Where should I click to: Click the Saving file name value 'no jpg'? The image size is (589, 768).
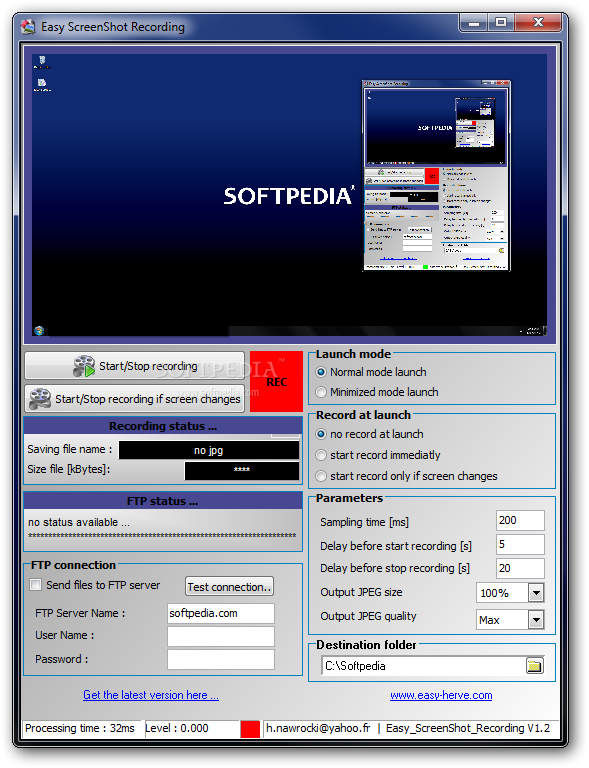pyautogui.click(x=209, y=450)
